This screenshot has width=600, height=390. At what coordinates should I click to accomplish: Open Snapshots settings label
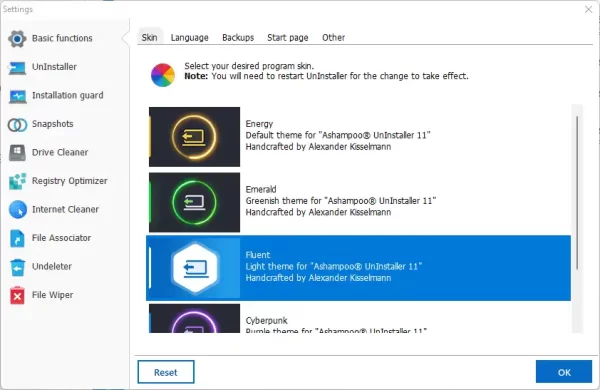52,124
